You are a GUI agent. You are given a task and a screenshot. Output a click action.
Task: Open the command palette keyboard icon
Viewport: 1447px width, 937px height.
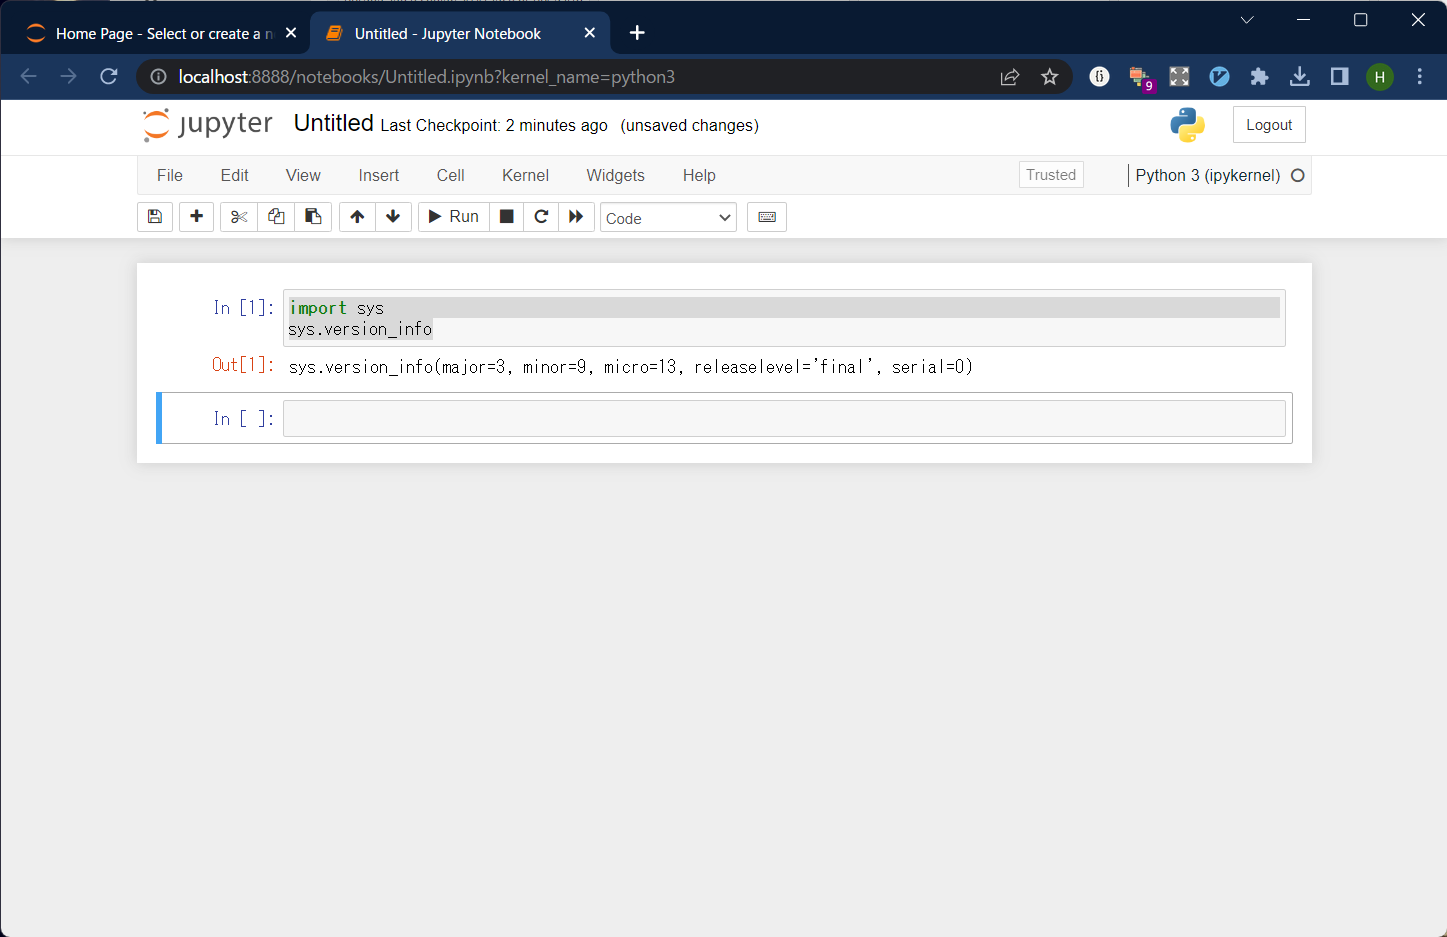click(766, 217)
